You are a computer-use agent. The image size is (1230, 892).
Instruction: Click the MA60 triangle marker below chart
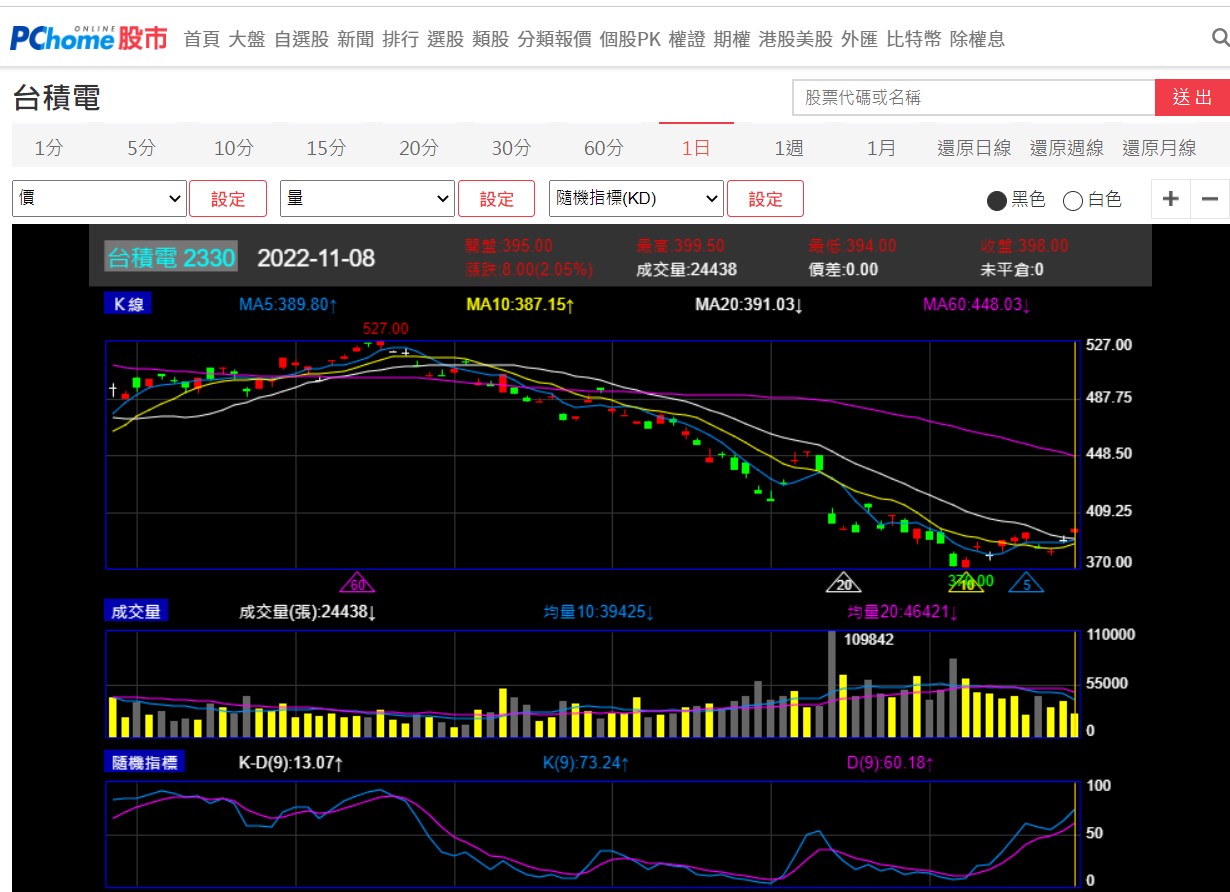[x=357, y=583]
